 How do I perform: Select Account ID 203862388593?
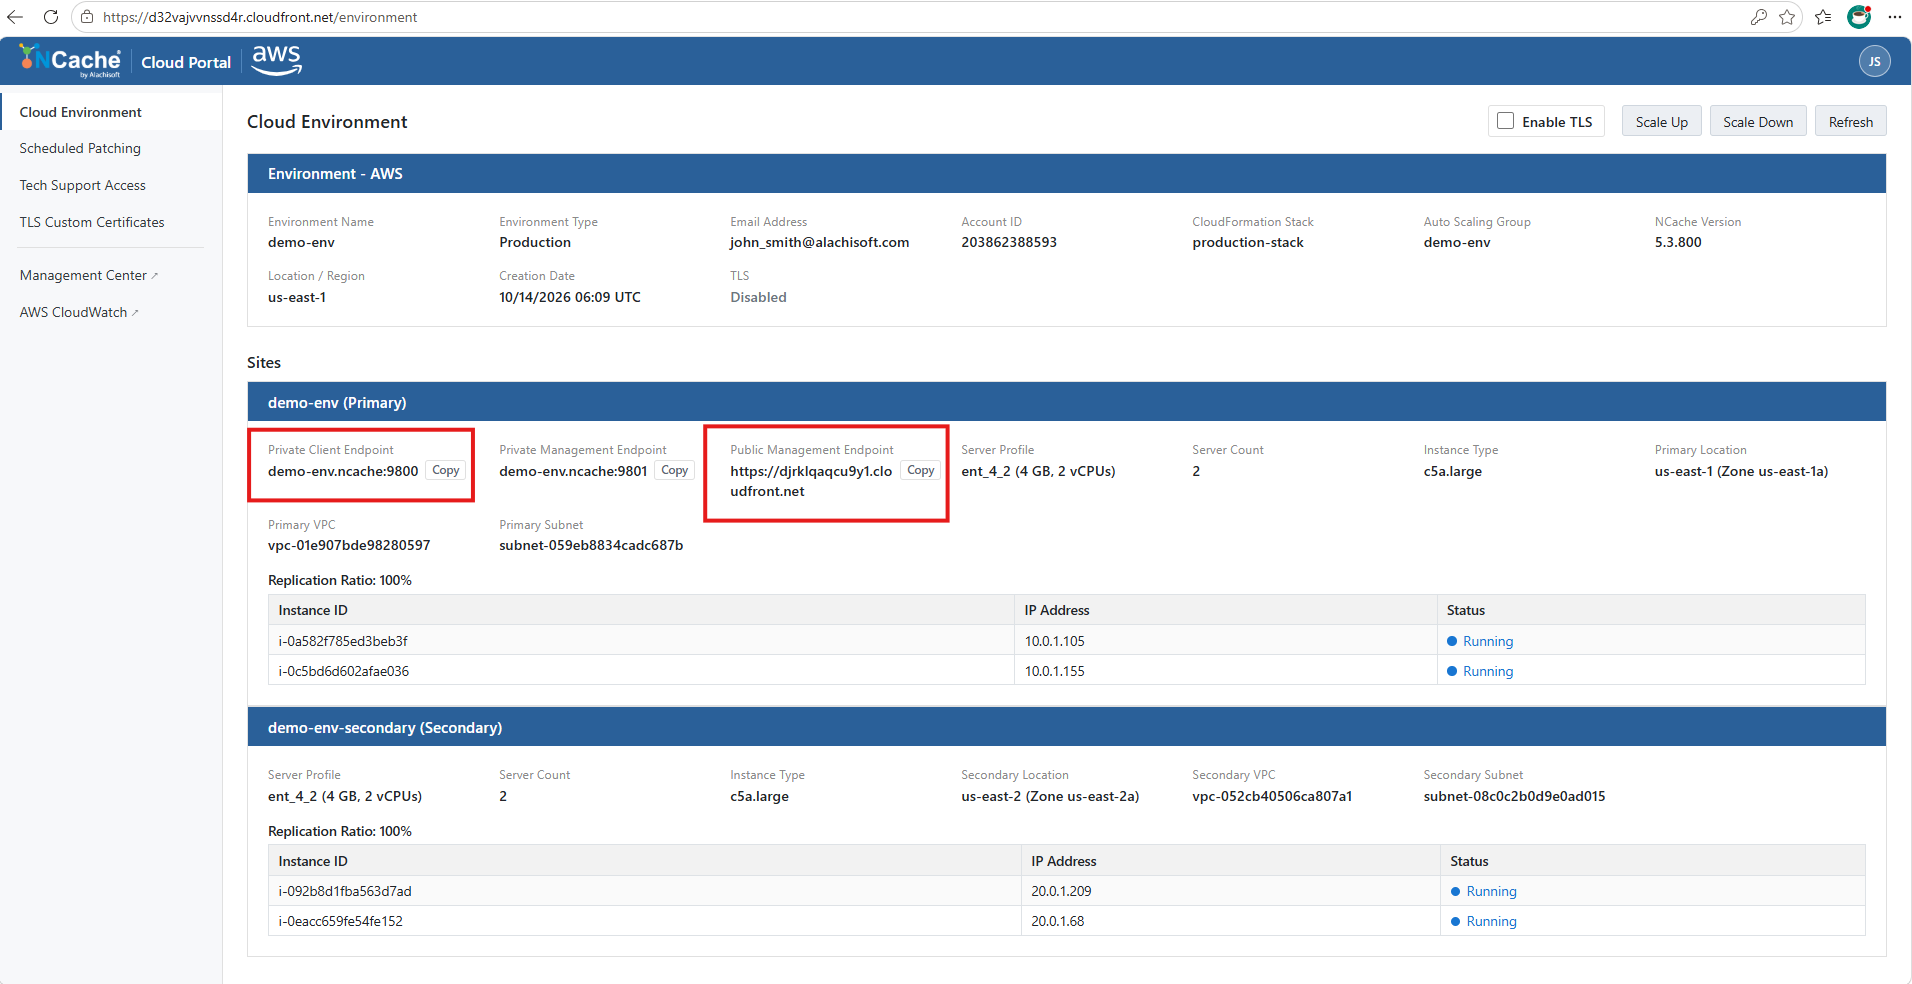(1009, 242)
